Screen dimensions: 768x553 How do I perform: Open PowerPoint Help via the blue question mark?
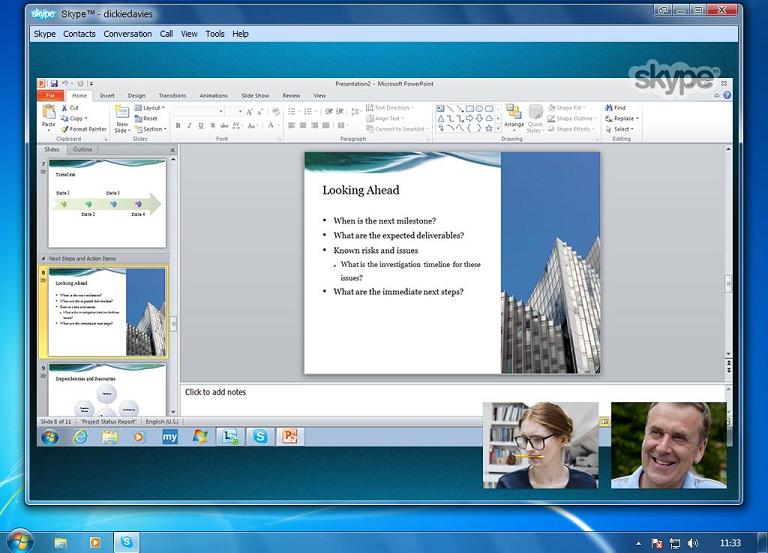pyautogui.click(x=727, y=96)
